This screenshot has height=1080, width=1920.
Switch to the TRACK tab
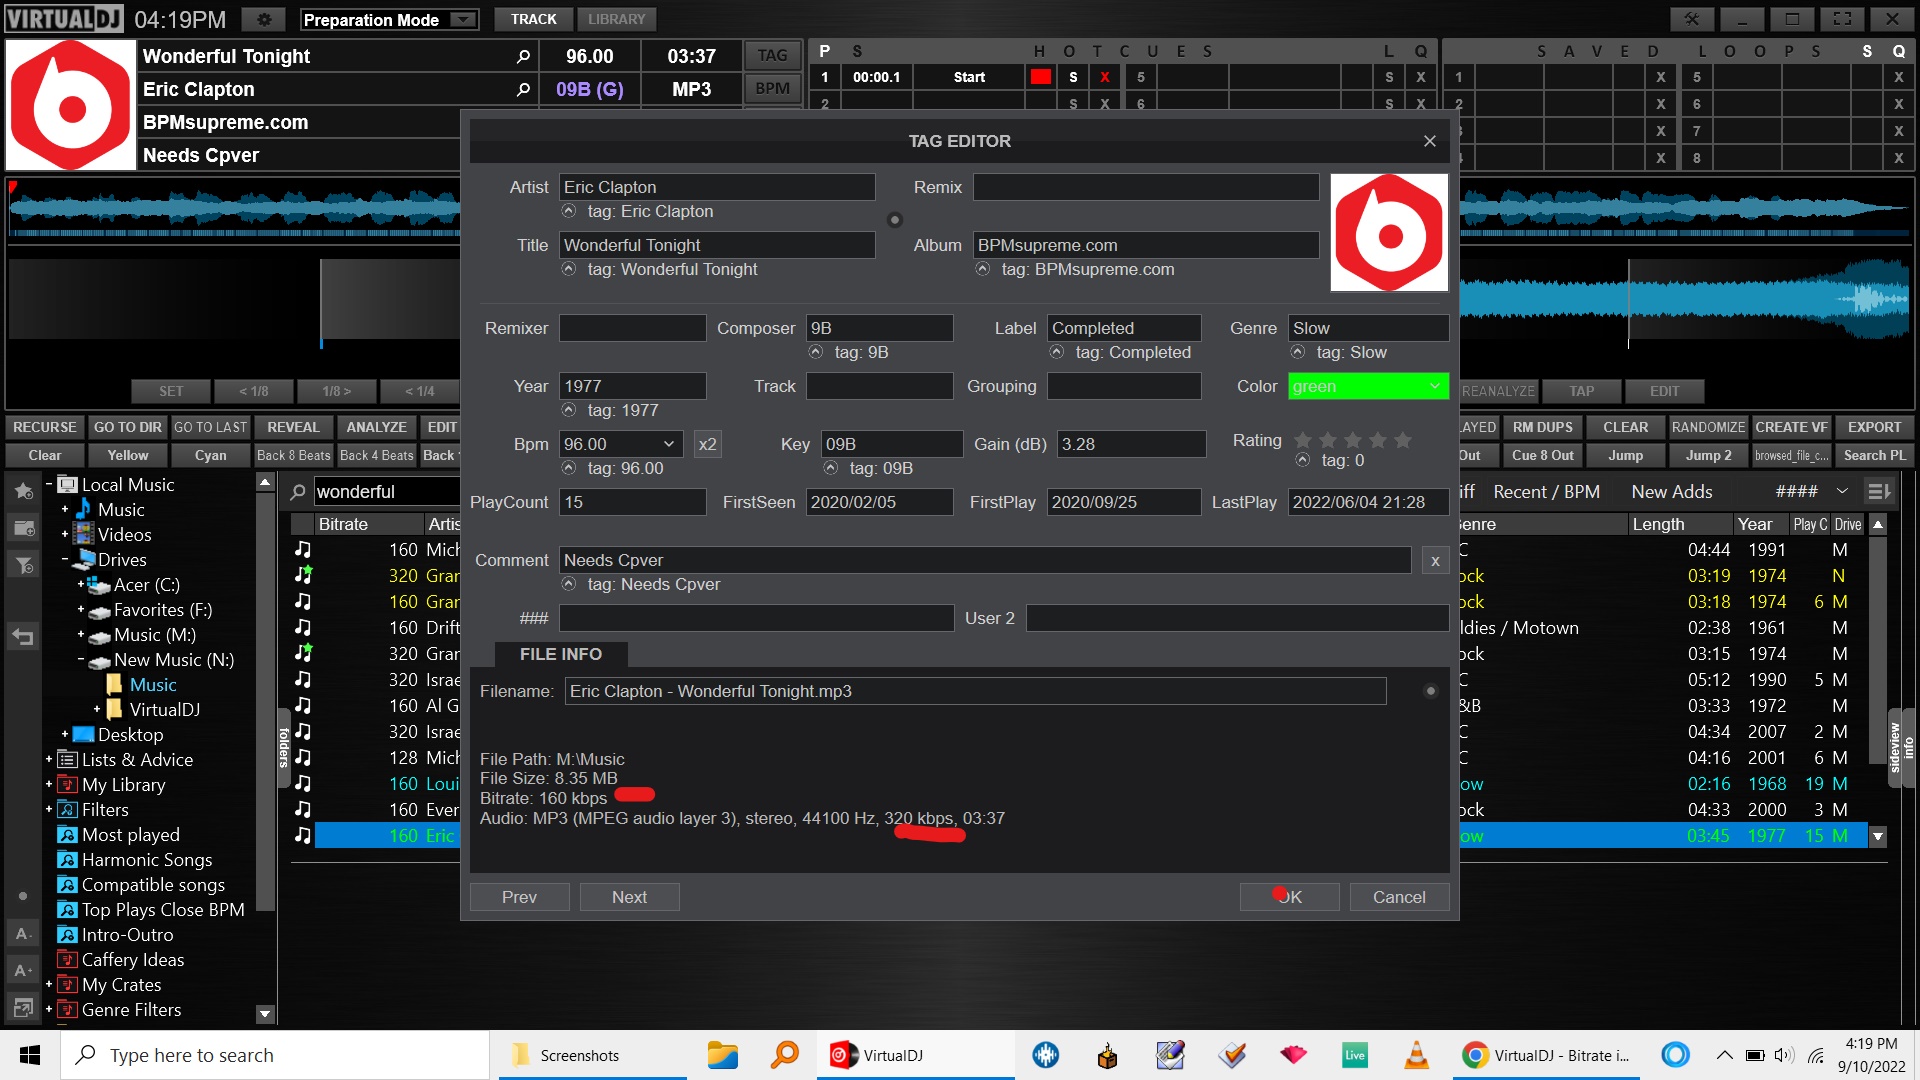[534, 19]
